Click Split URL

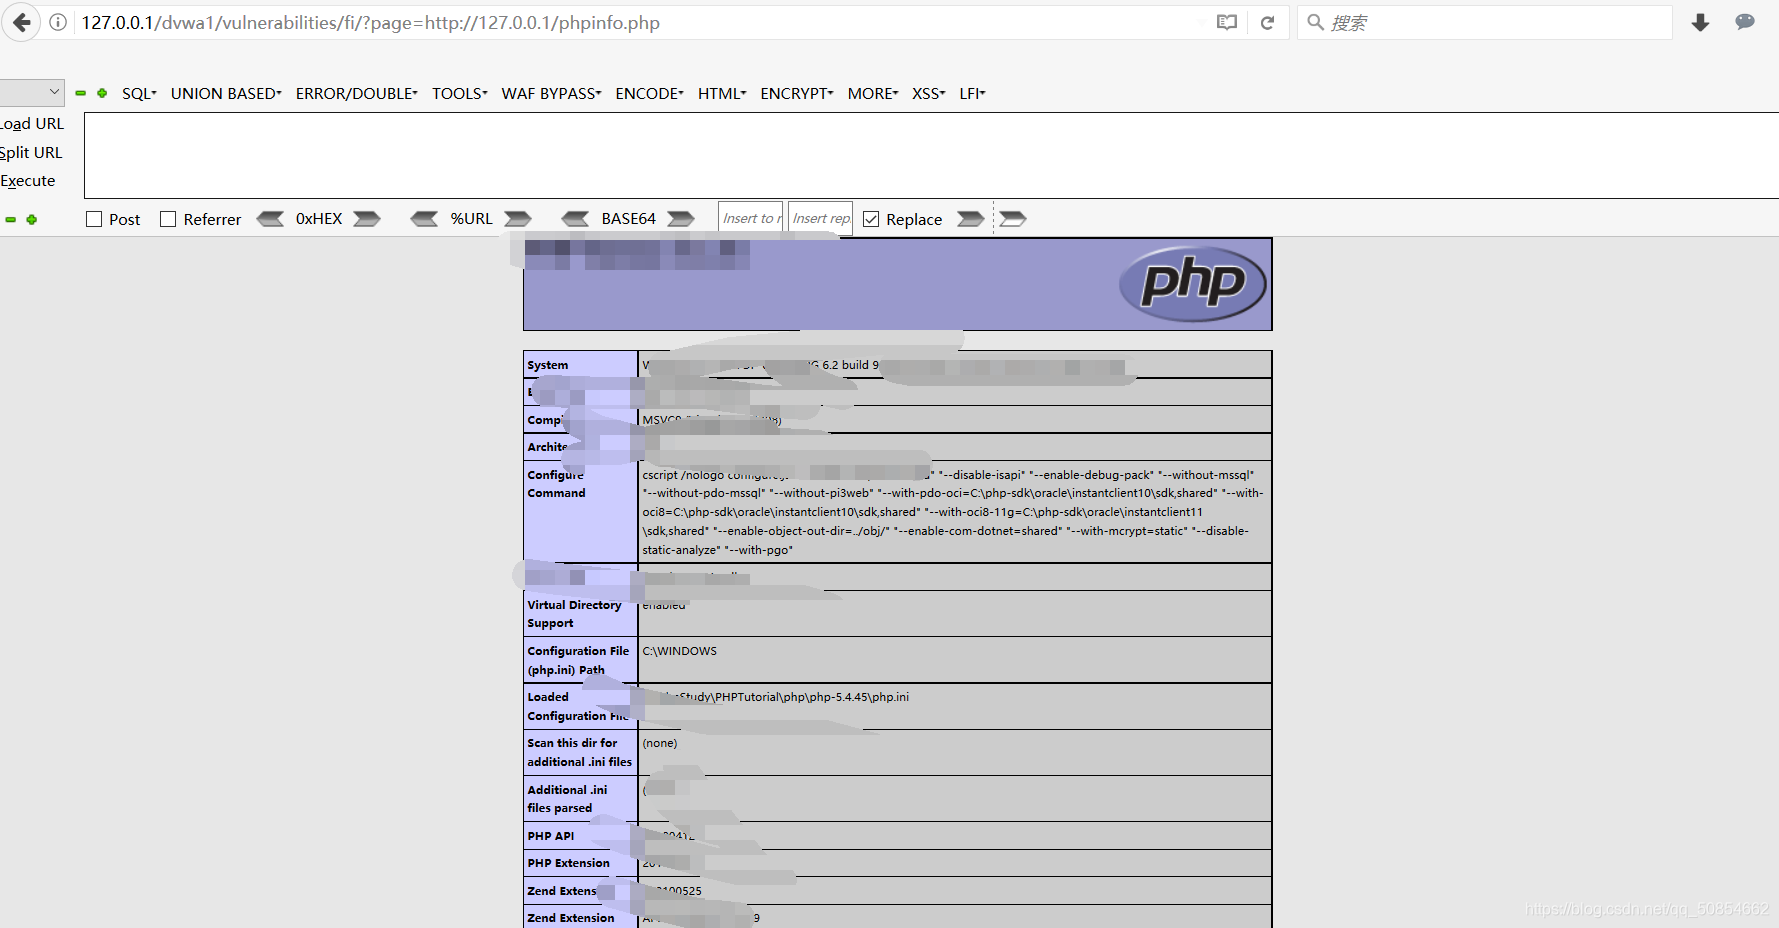31,153
